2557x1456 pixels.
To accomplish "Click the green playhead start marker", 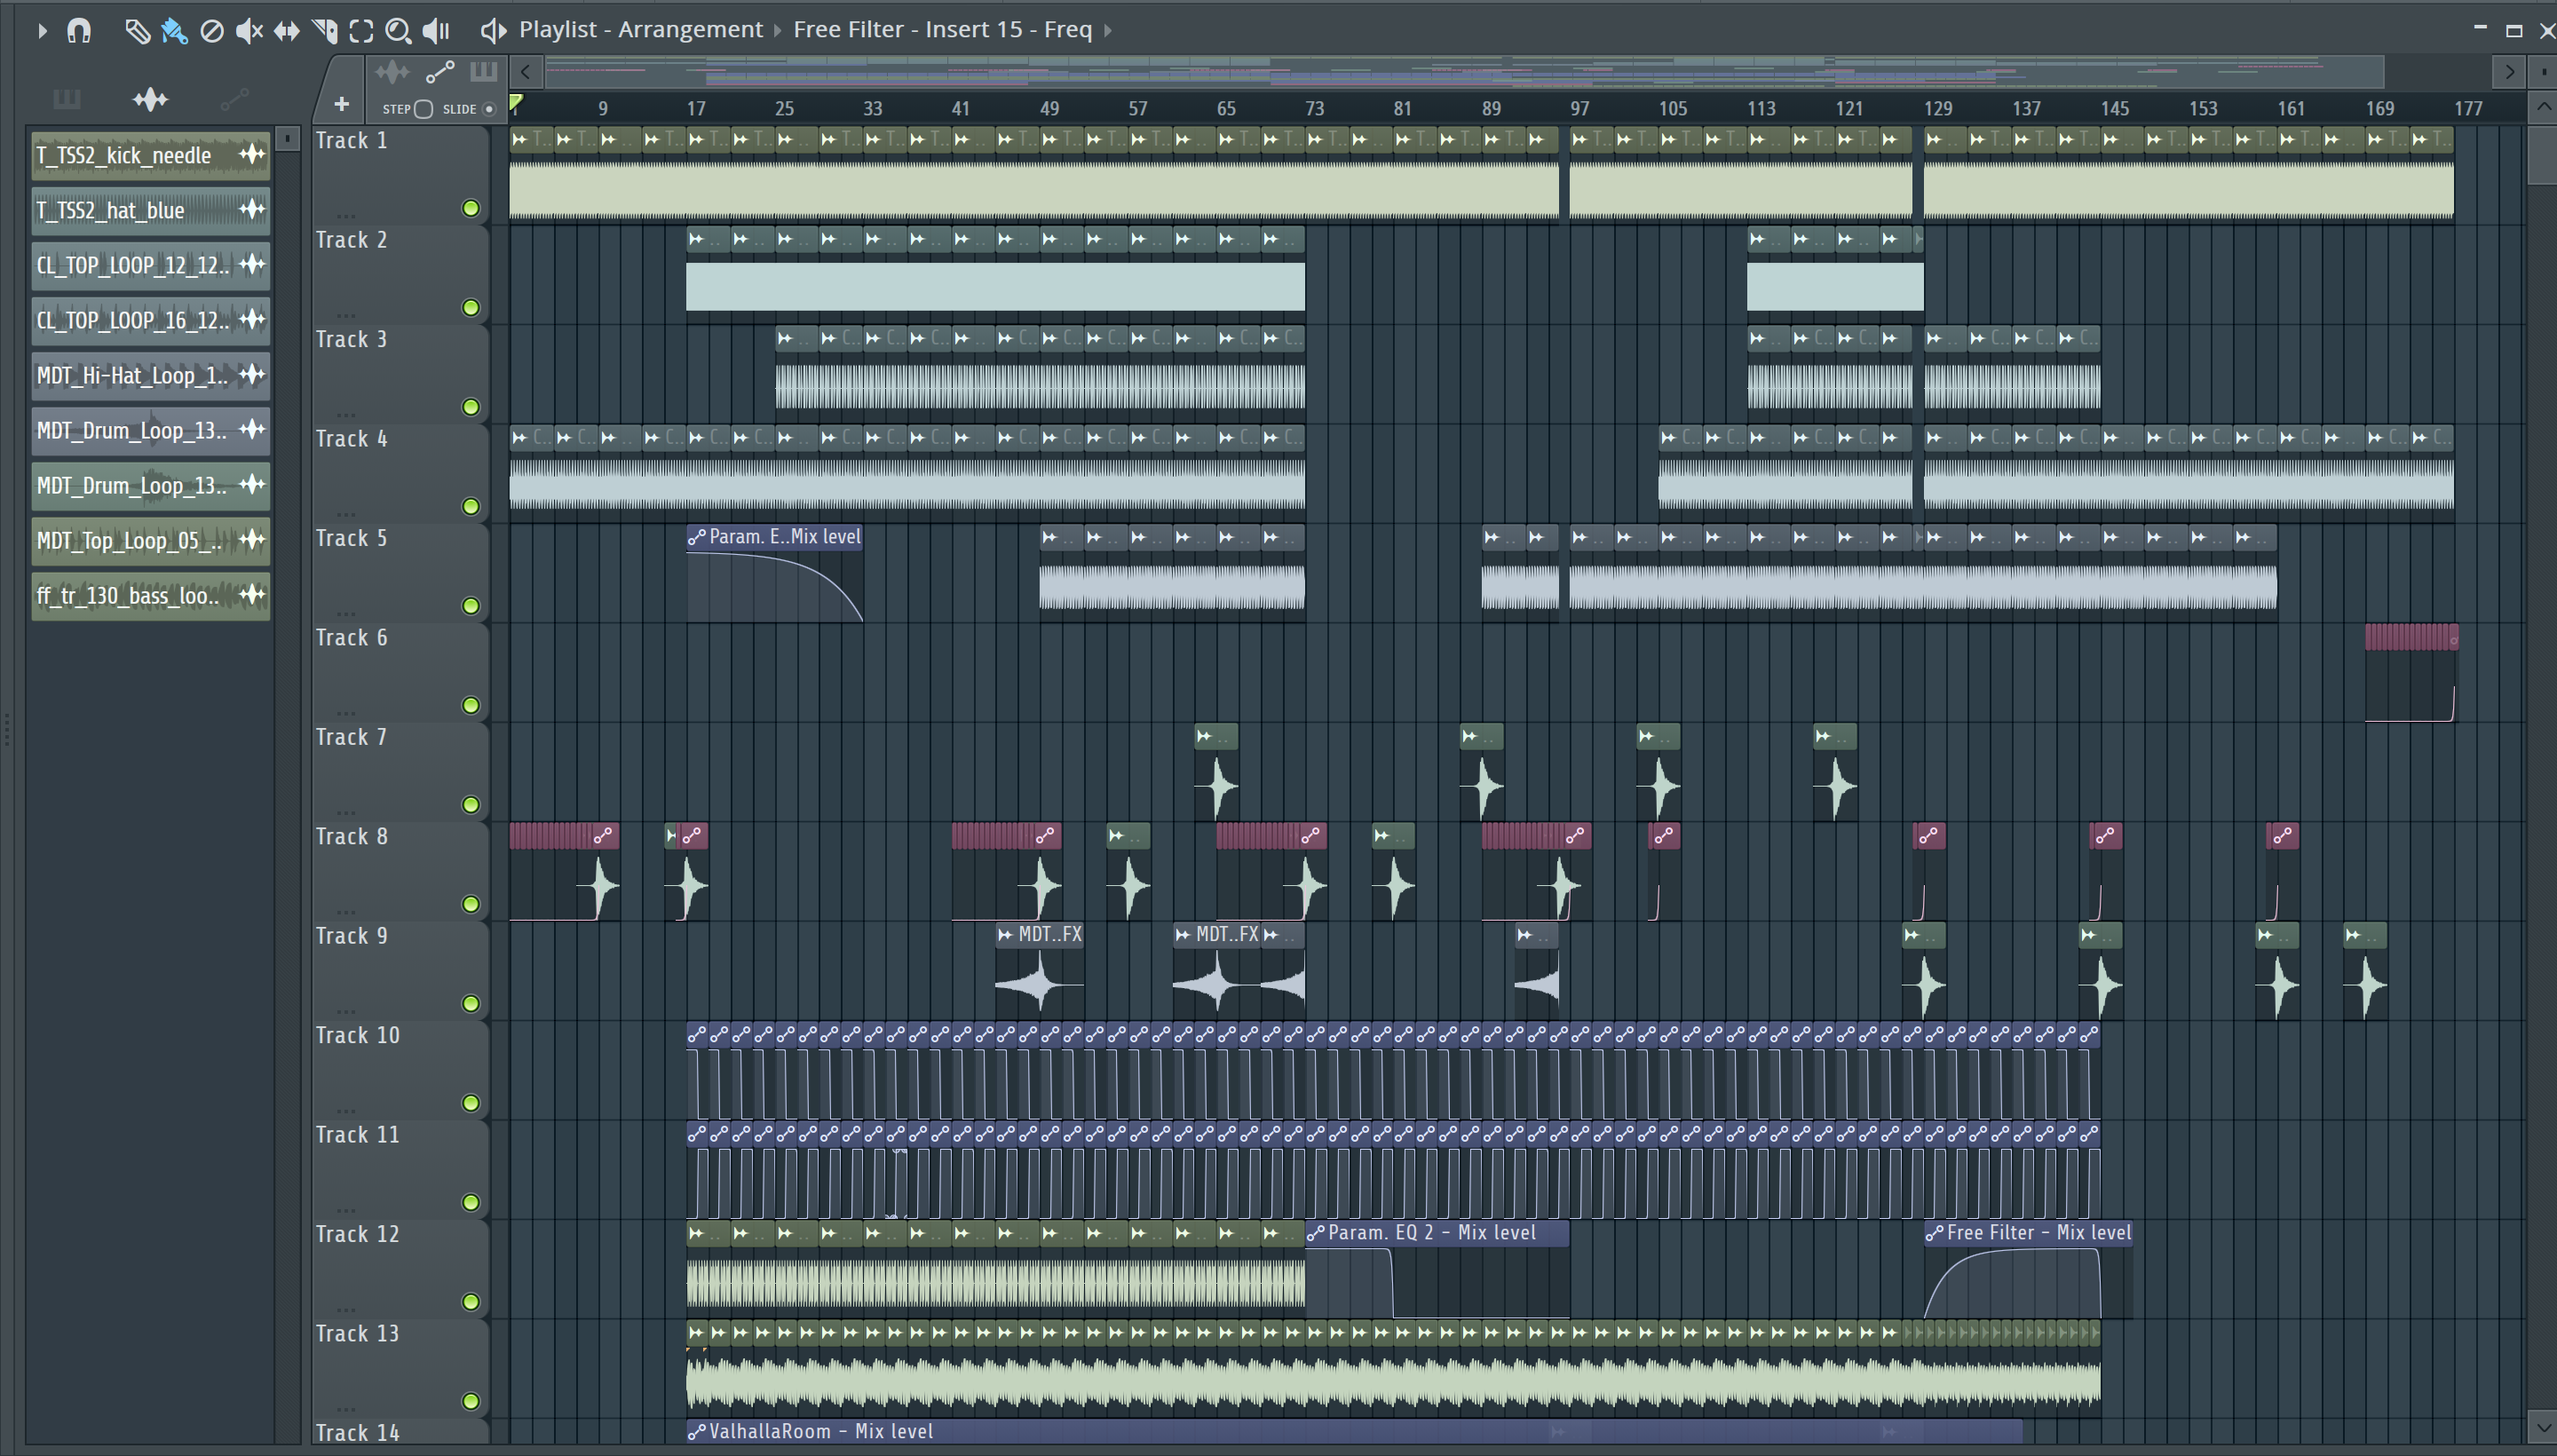I will 516,102.
